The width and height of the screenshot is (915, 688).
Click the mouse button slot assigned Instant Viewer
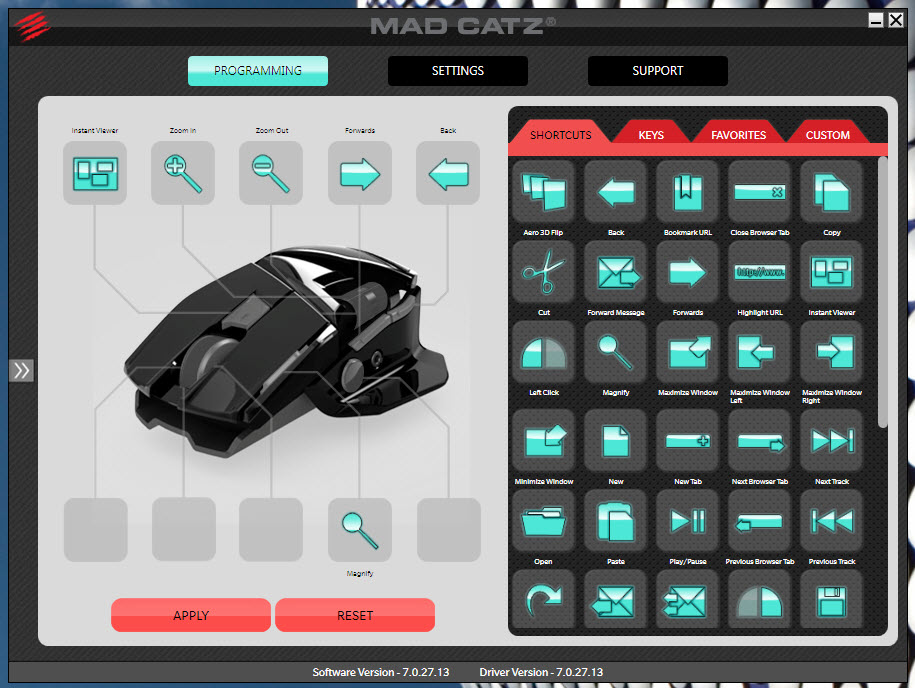pyautogui.click(x=95, y=173)
